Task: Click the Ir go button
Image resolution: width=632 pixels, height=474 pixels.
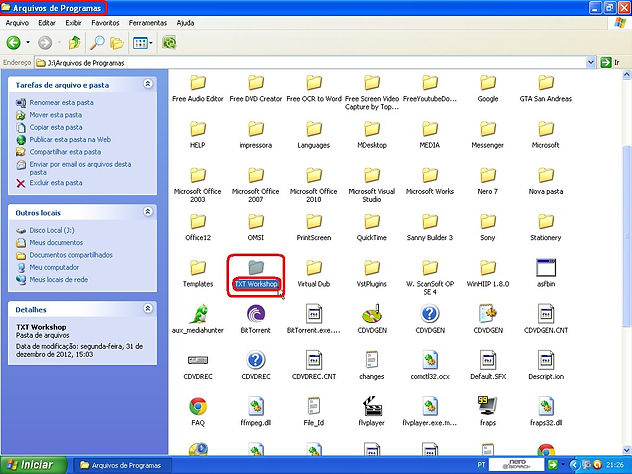Action: (x=610, y=62)
